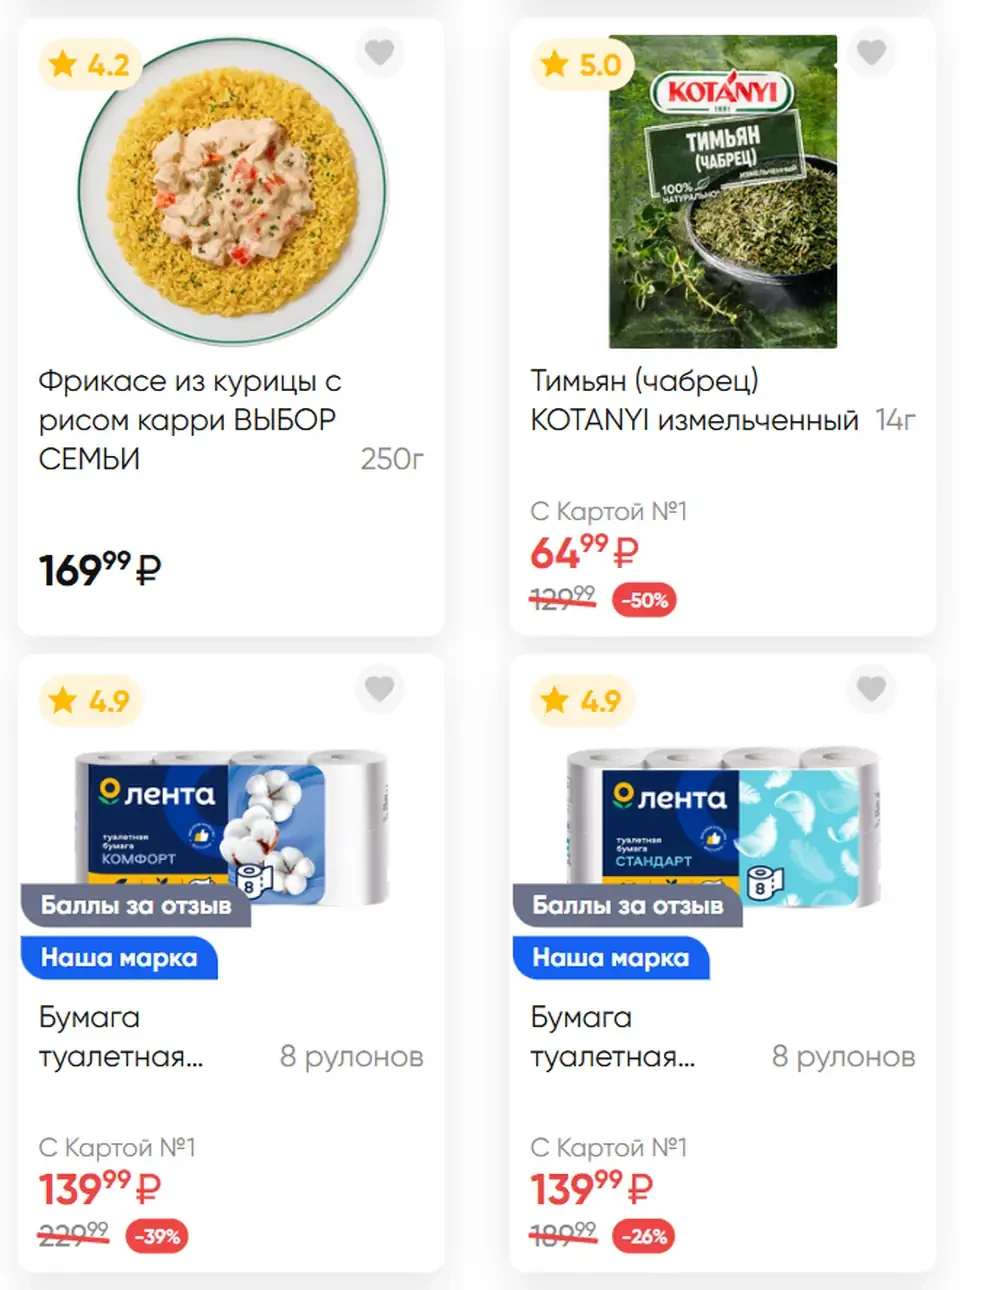The height and width of the screenshot is (1290, 1000).
Task: Click the 169.99 ₽ fricassee price
Action: point(99,570)
